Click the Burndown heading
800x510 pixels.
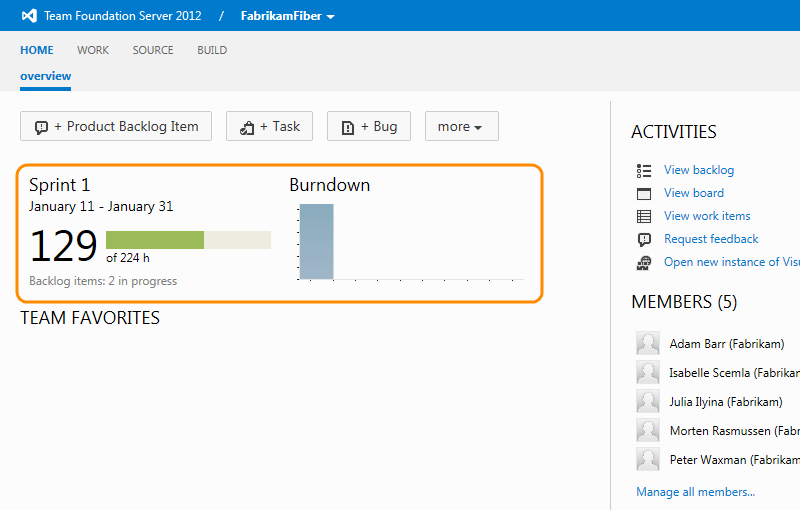tap(330, 185)
